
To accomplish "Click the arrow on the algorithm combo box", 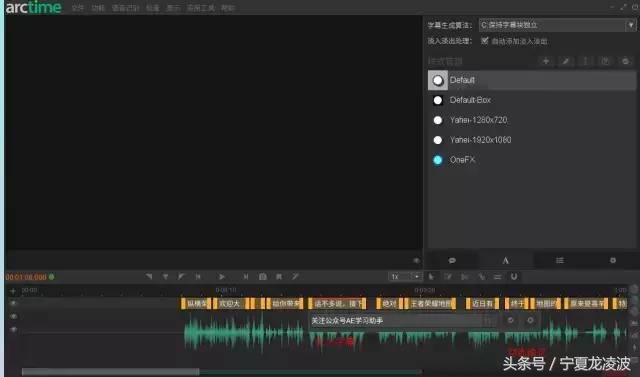I will click(x=631, y=25).
